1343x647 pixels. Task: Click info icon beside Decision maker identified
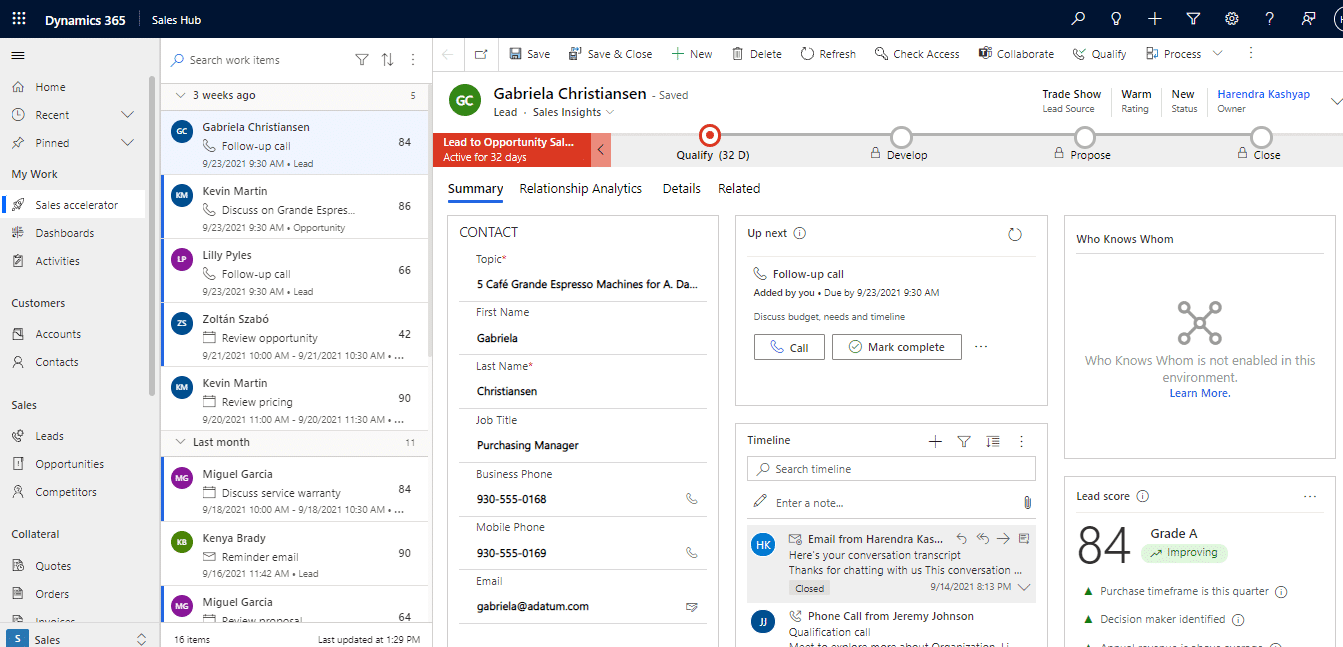1238,620
